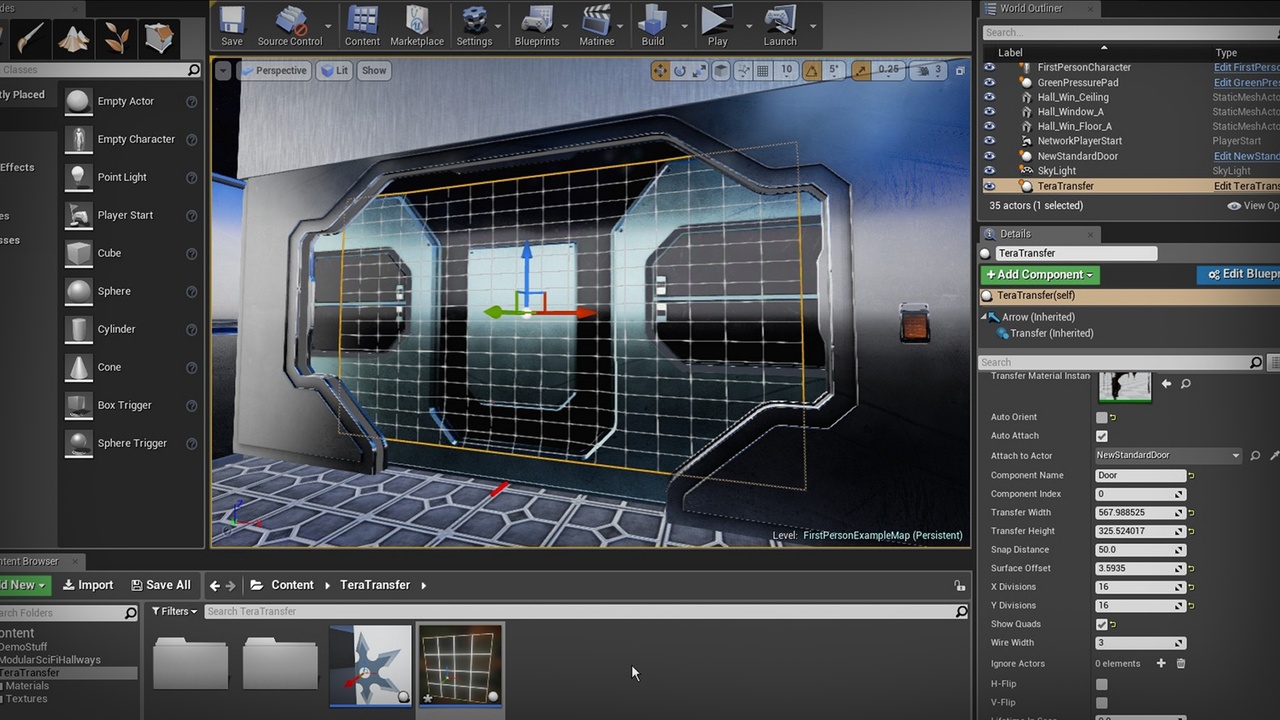Click the Content toolbar icon
The width and height of the screenshot is (1280, 720).
pos(362,26)
